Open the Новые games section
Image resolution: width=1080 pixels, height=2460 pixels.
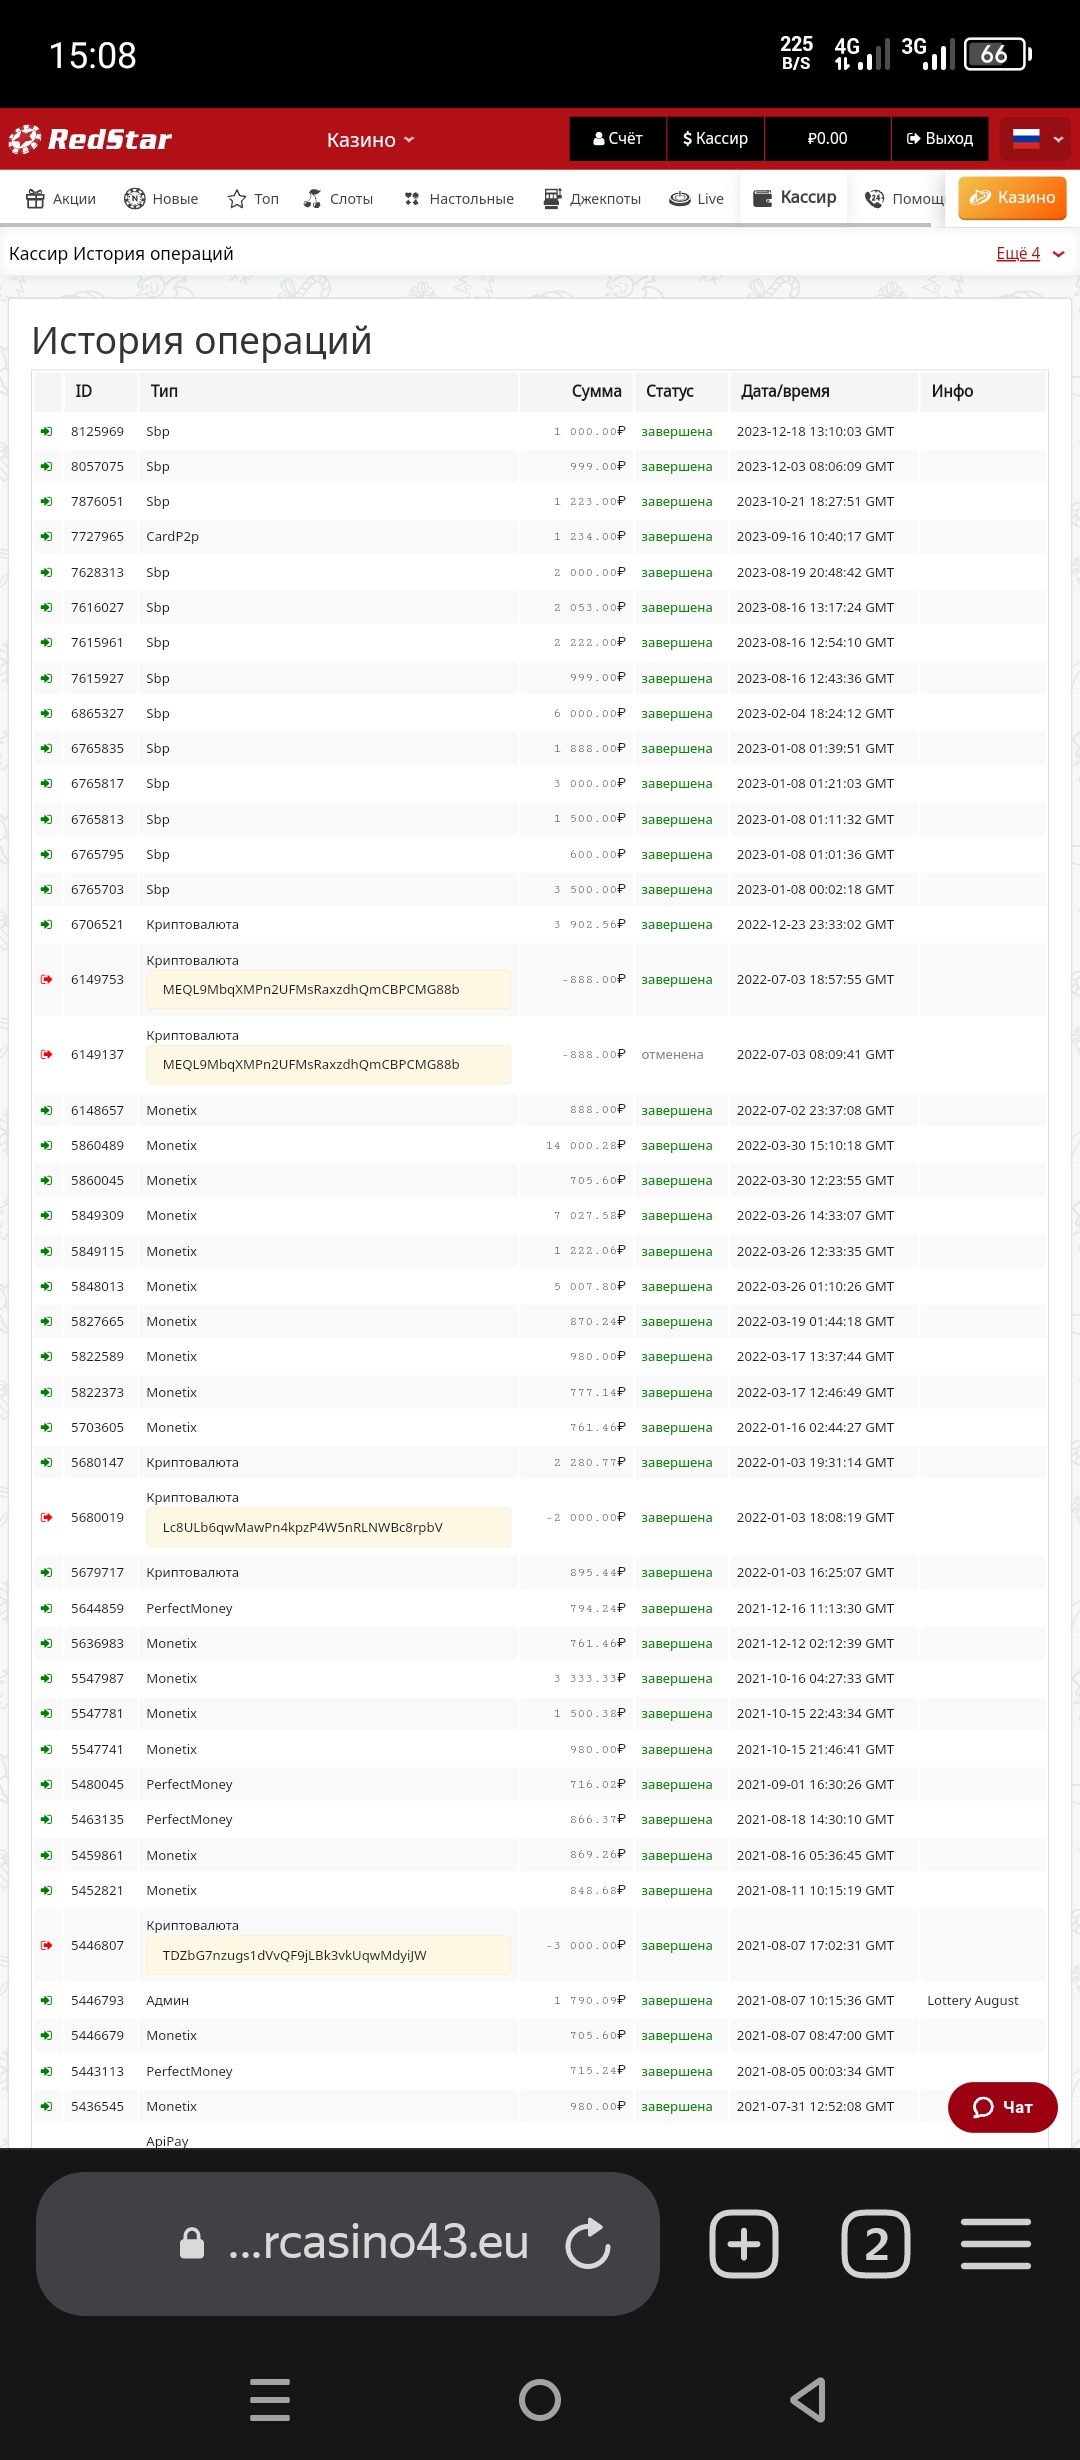click(161, 199)
